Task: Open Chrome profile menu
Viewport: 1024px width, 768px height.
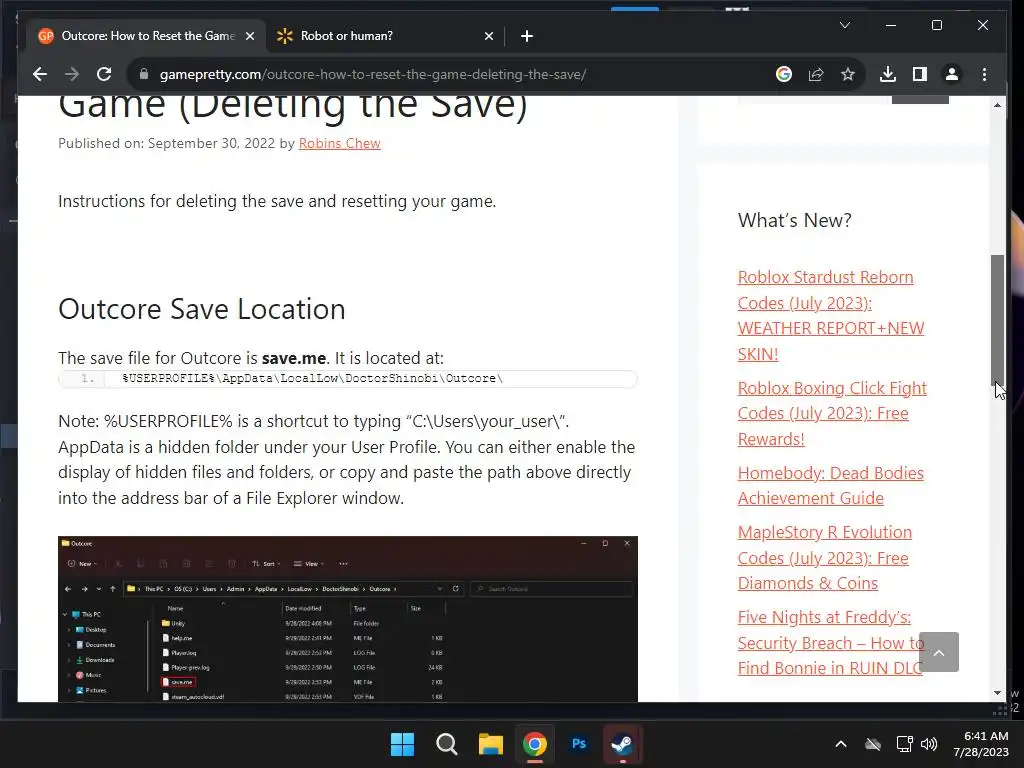Action: [952, 74]
